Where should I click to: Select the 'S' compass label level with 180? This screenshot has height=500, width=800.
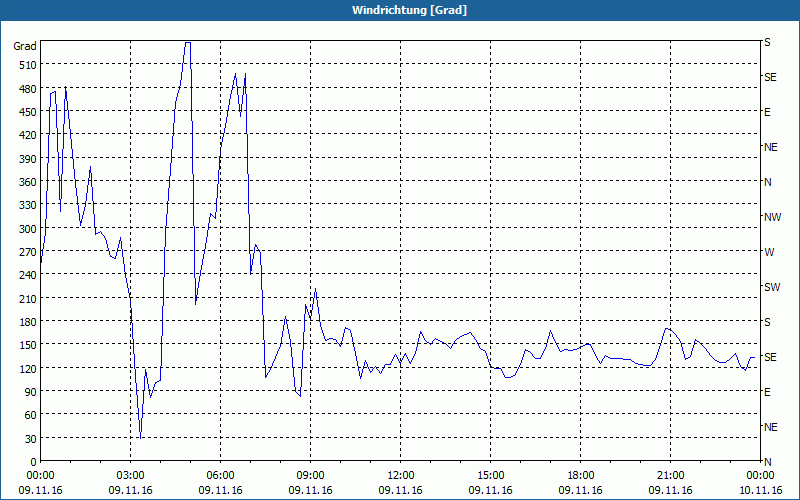tap(767, 322)
